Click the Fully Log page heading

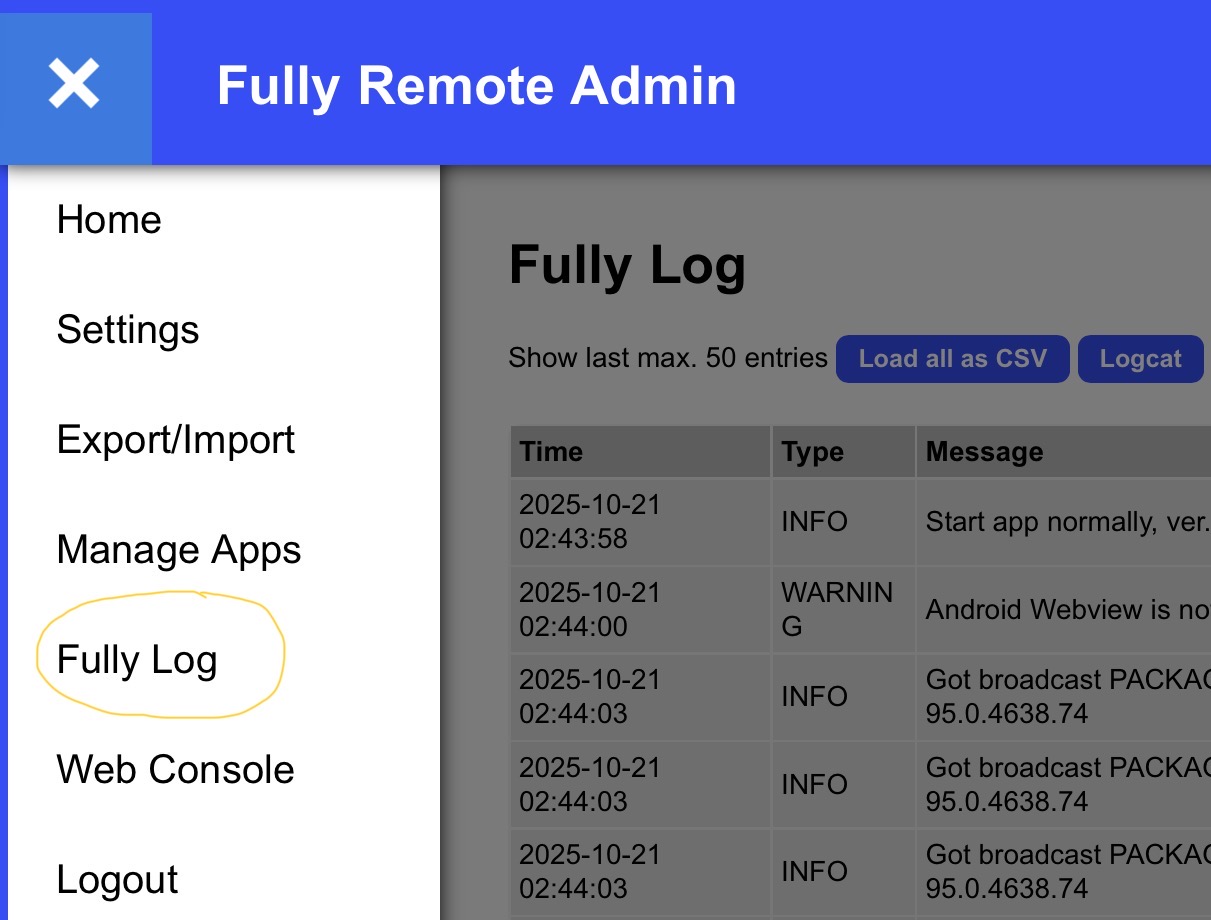627,266
